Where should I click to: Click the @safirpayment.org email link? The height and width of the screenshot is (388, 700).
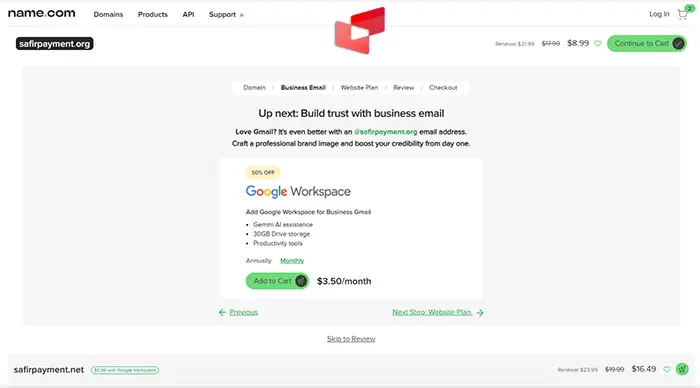coord(386,132)
